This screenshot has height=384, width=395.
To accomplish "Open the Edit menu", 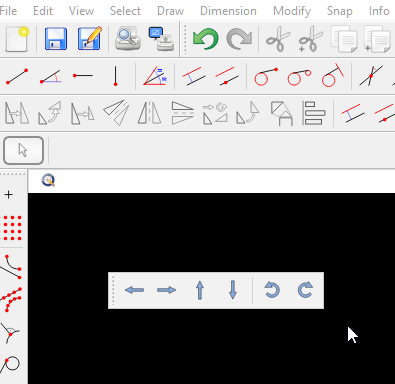I will point(43,11).
